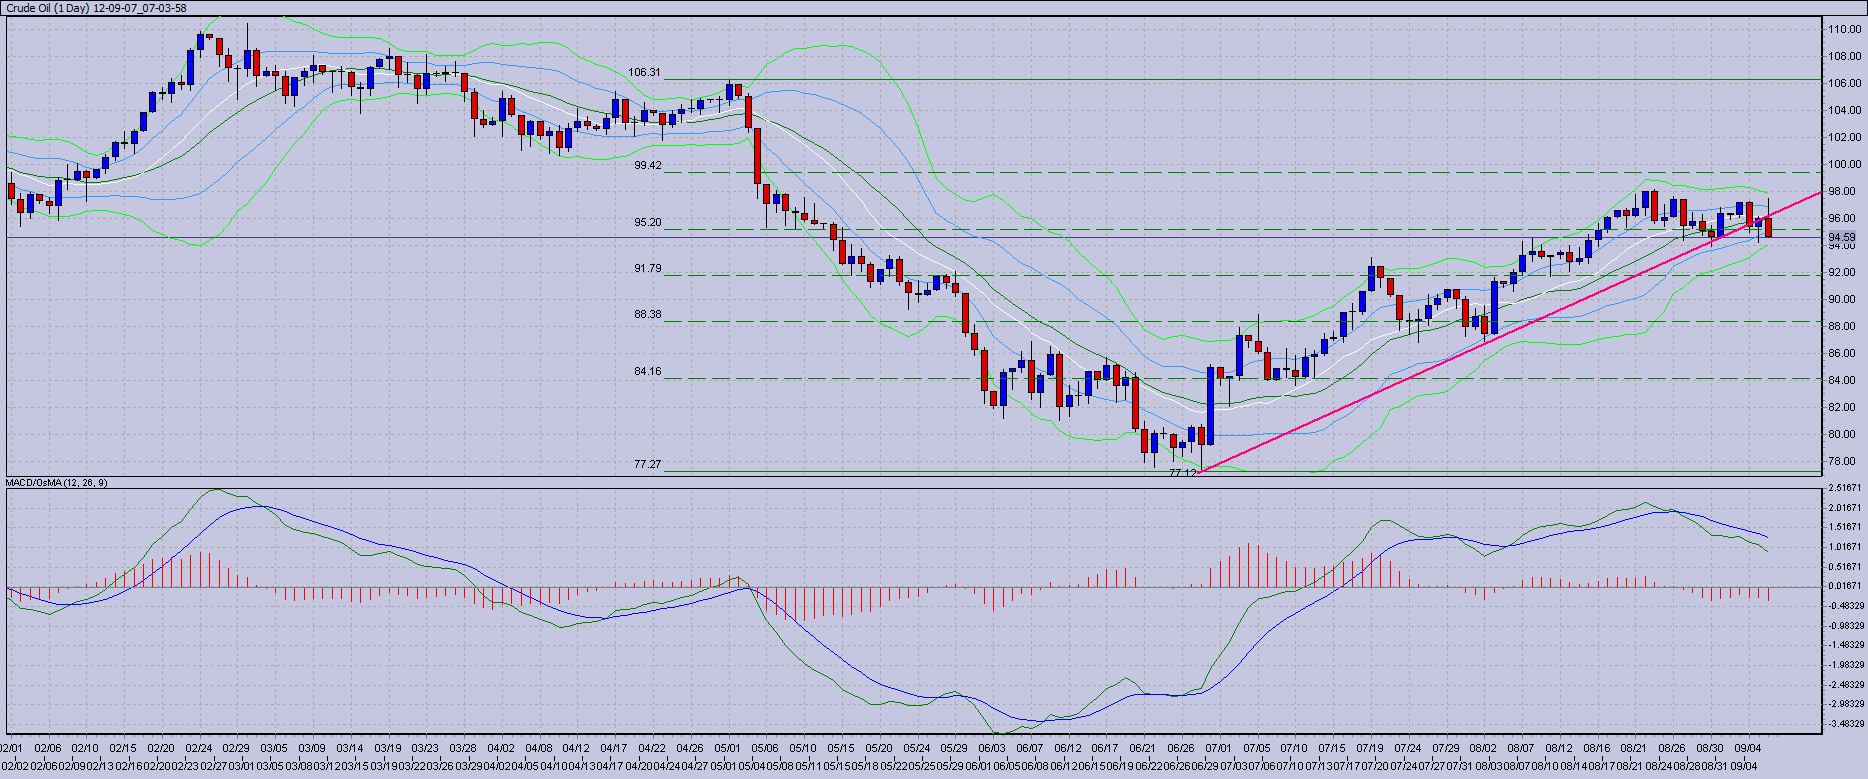The width and height of the screenshot is (1868, 779).
Task: Click the 94.59 current price tag
Action: pos(1842,238)
